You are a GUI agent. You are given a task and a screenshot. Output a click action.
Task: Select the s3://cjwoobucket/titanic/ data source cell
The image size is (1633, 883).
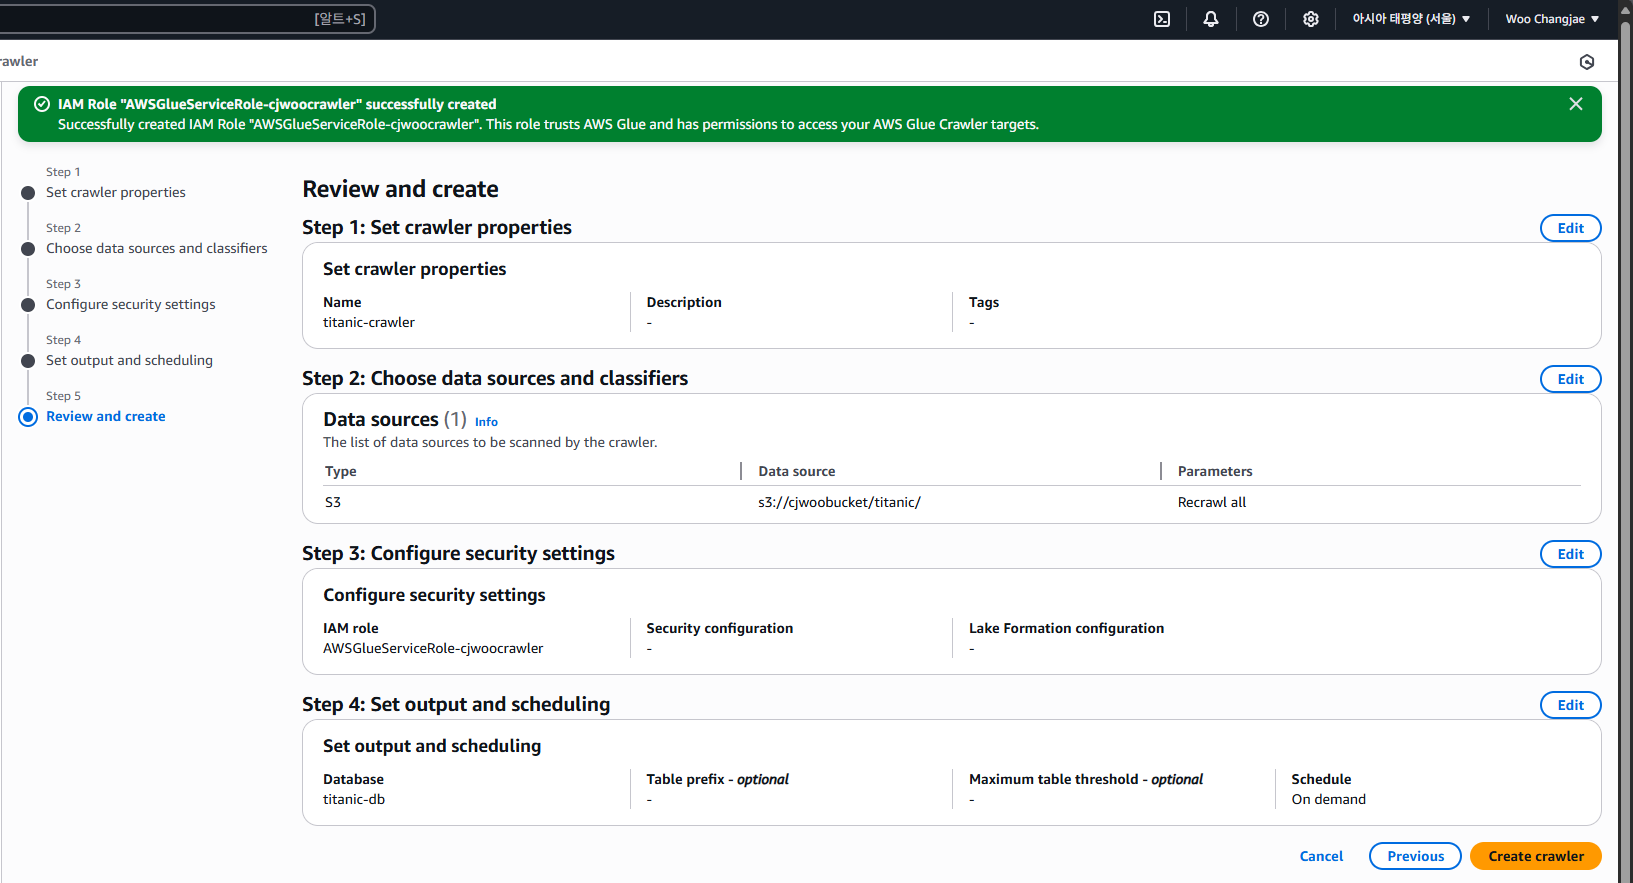point(839,502)
